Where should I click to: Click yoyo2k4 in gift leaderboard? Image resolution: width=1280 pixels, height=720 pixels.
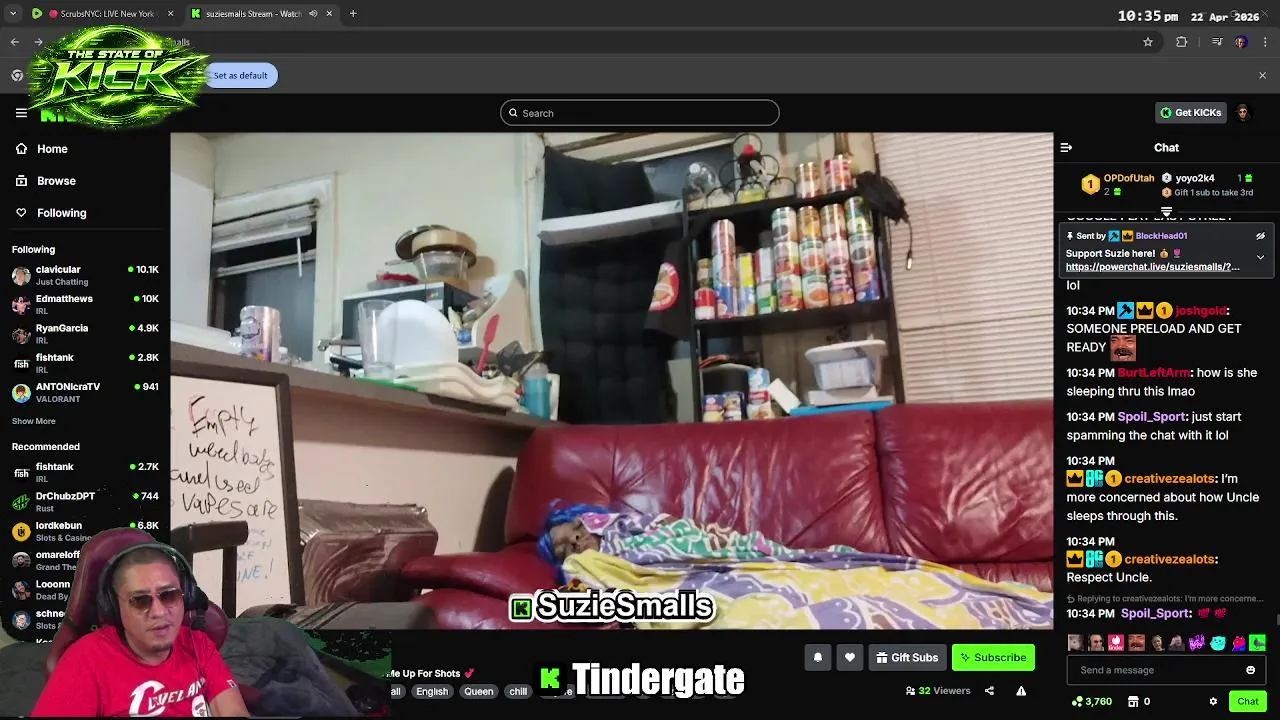point(1195,178)
